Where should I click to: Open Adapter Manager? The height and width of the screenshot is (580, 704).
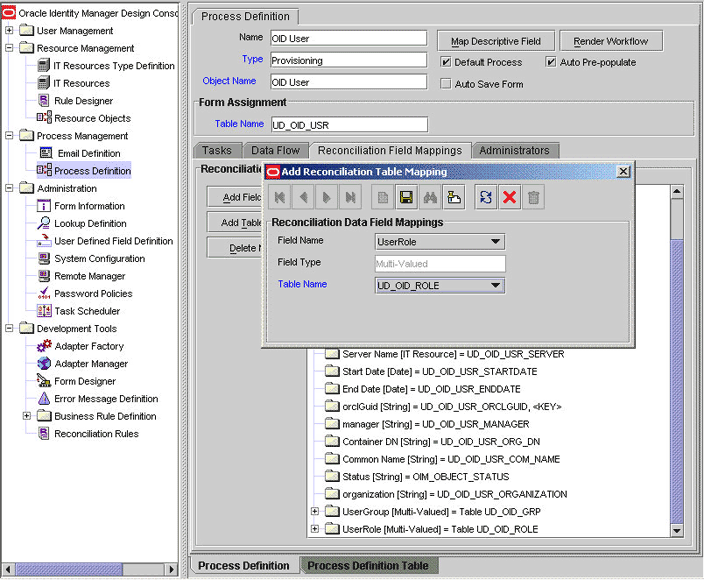[91, 364]
